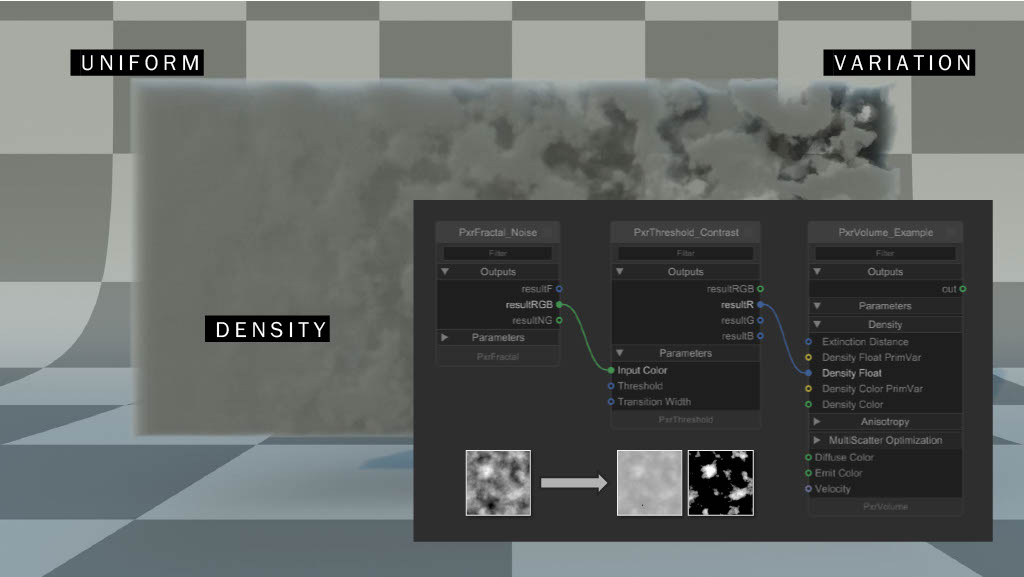Click the Extinction Distance input port

pyautogui.click(x=808, y=342)
